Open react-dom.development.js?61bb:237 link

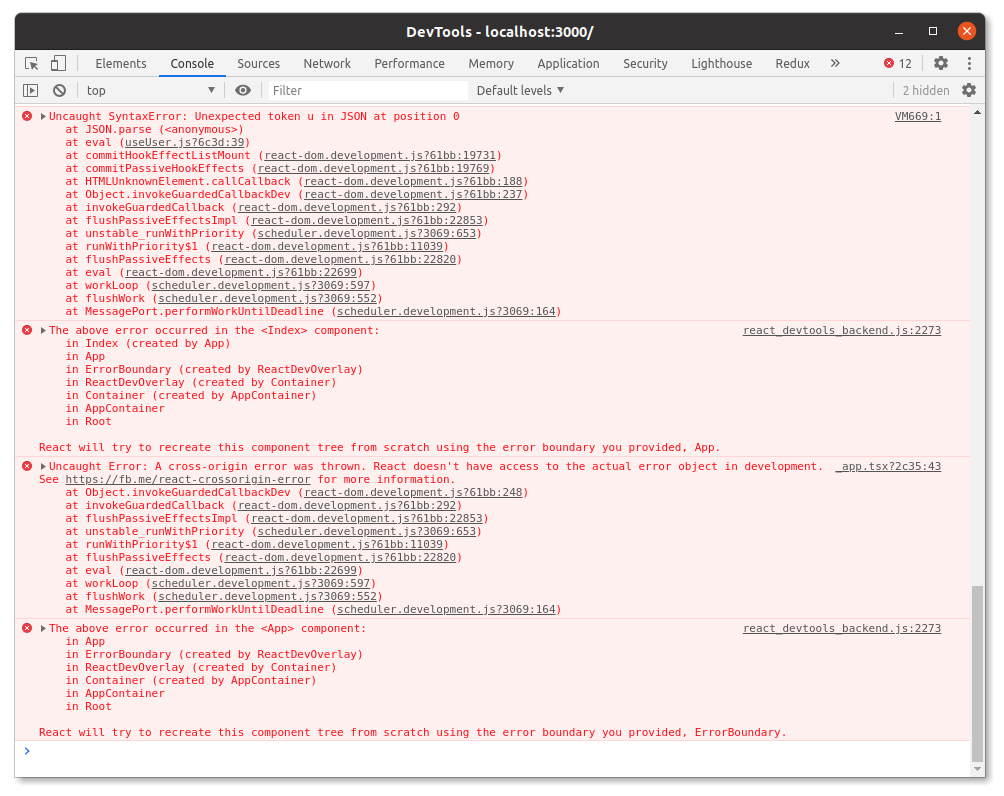(413, 194)
